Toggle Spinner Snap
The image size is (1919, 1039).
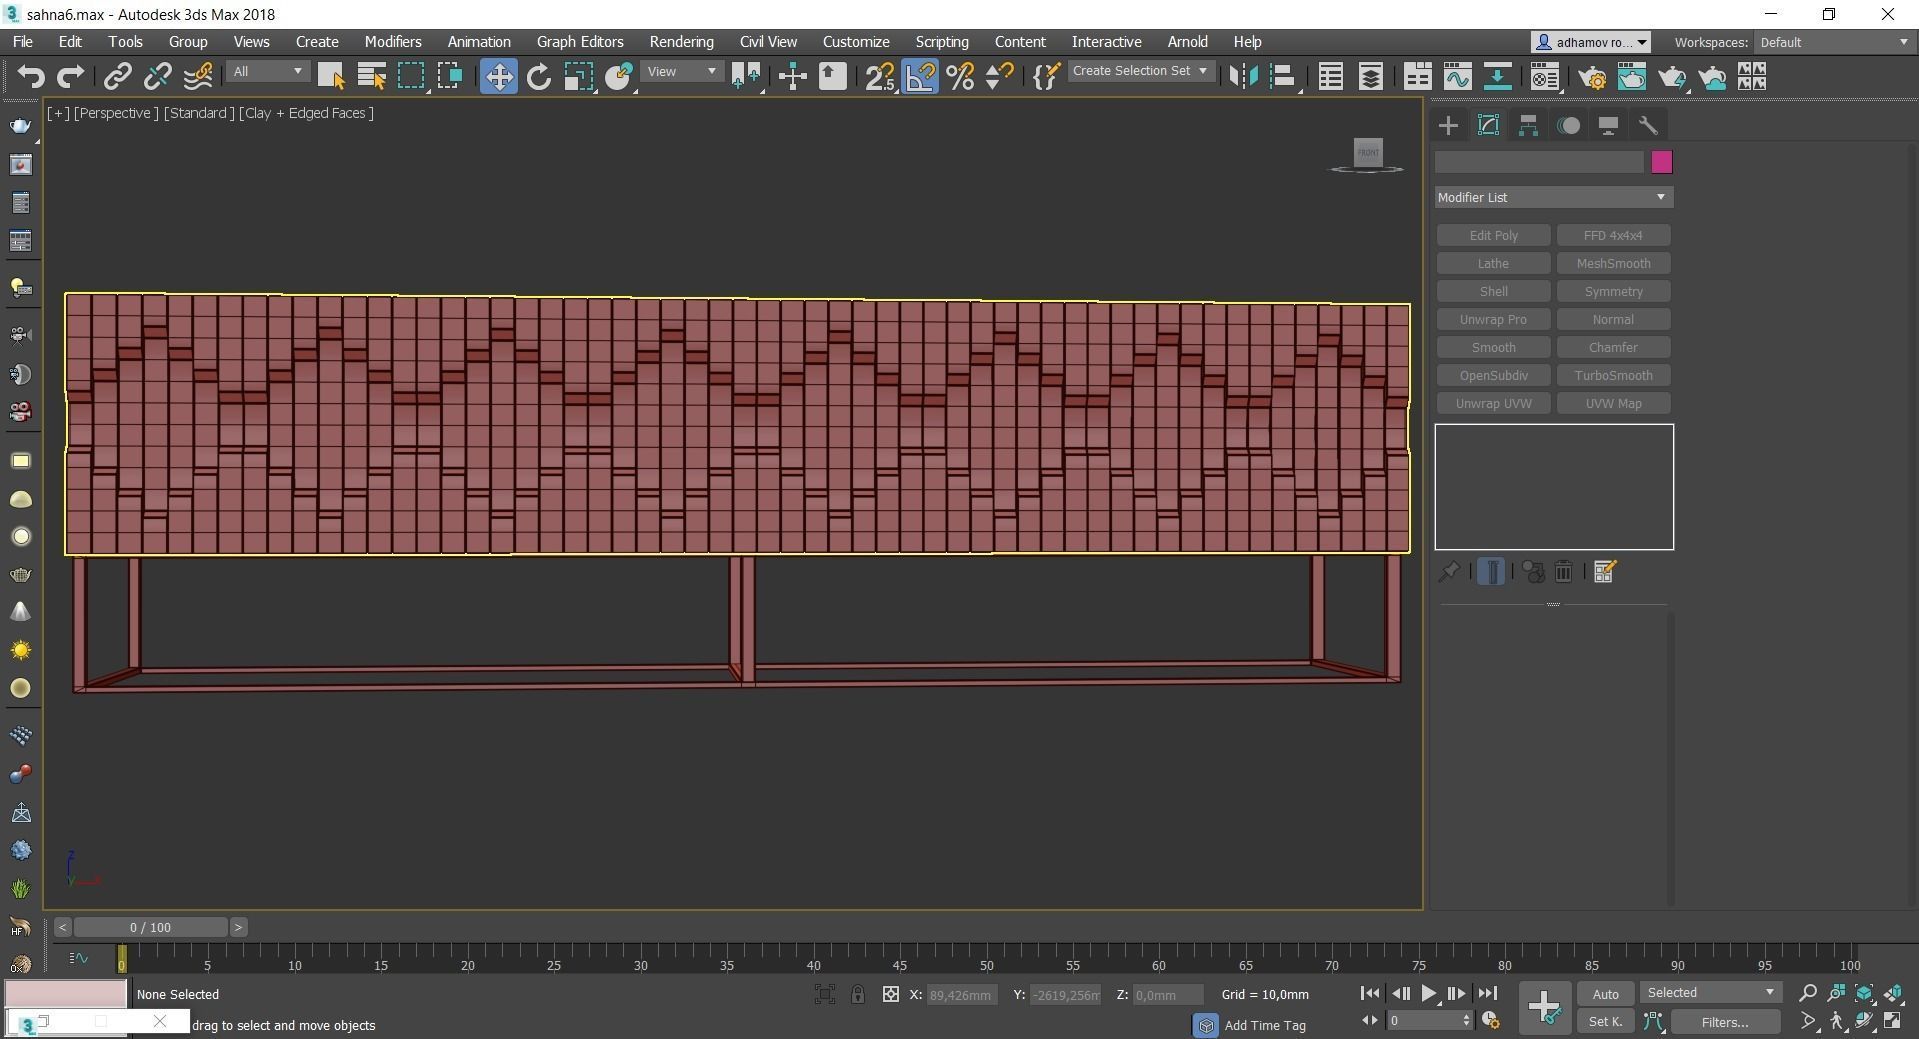pos(999,77)
